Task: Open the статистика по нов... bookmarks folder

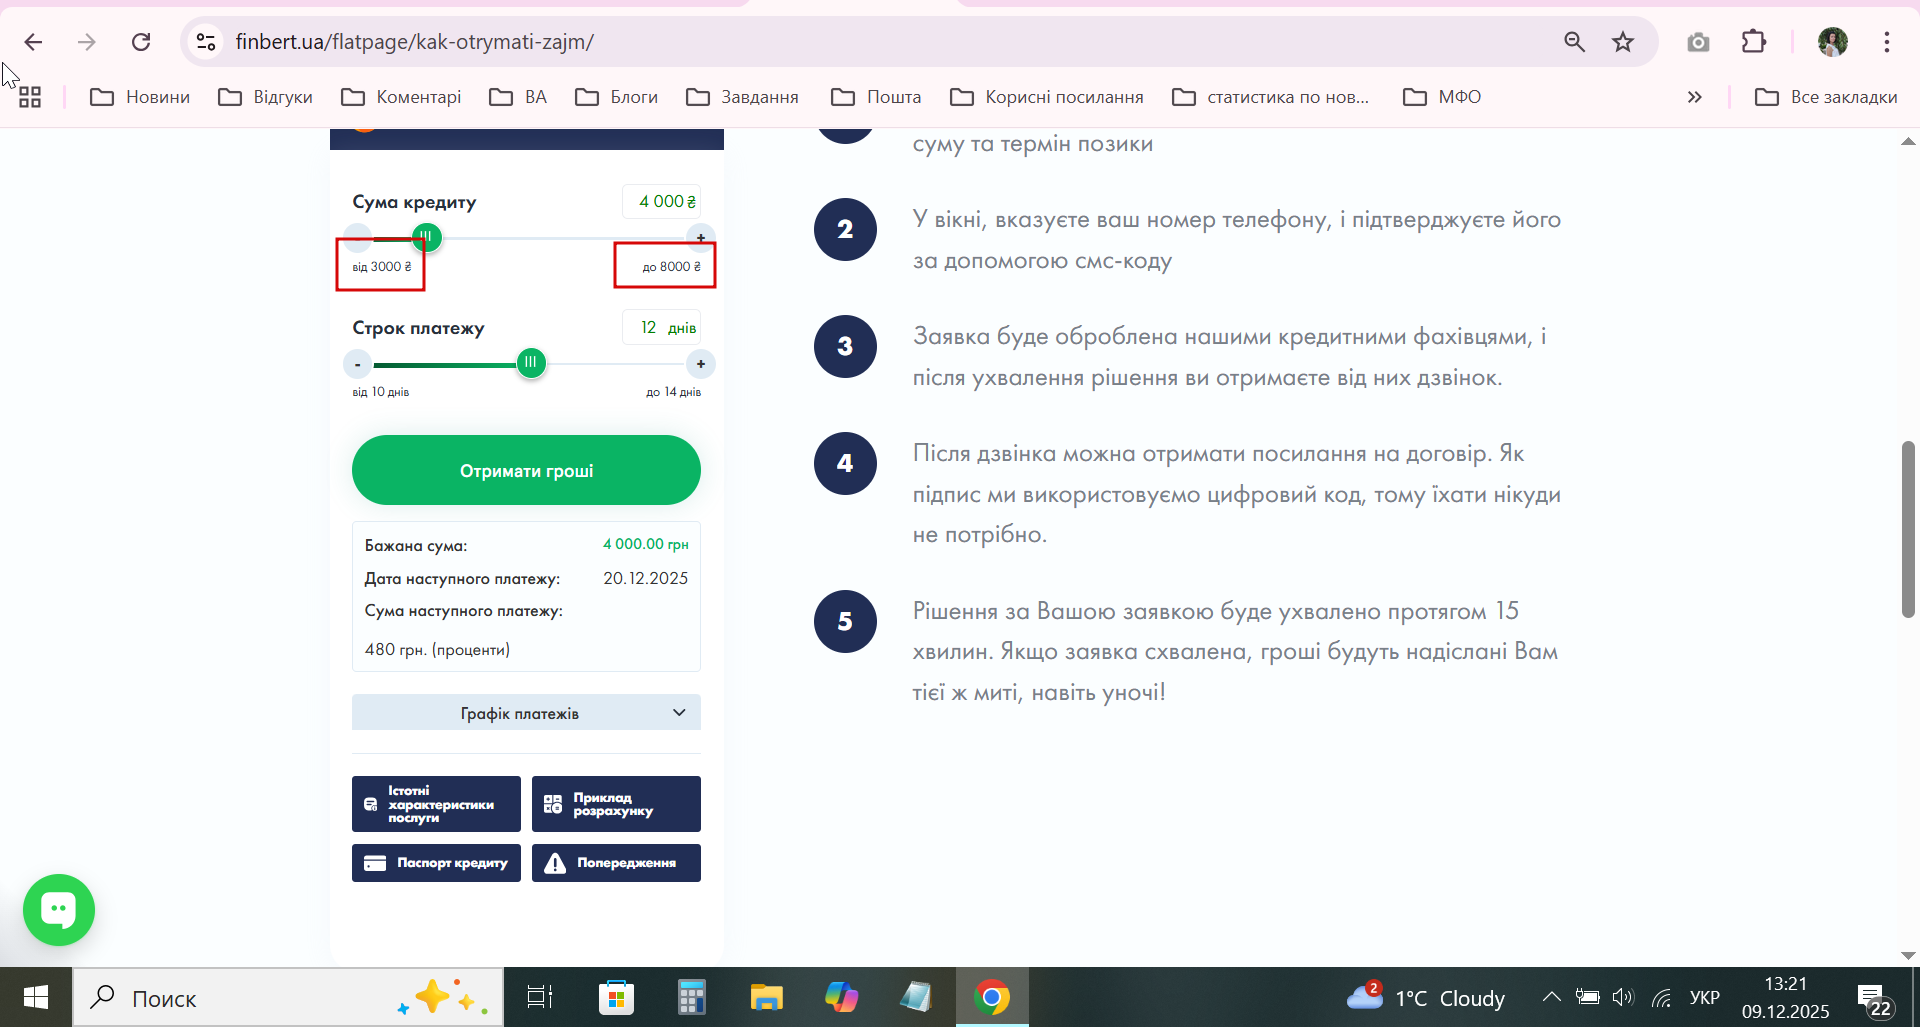Action: coord(1271,97)
